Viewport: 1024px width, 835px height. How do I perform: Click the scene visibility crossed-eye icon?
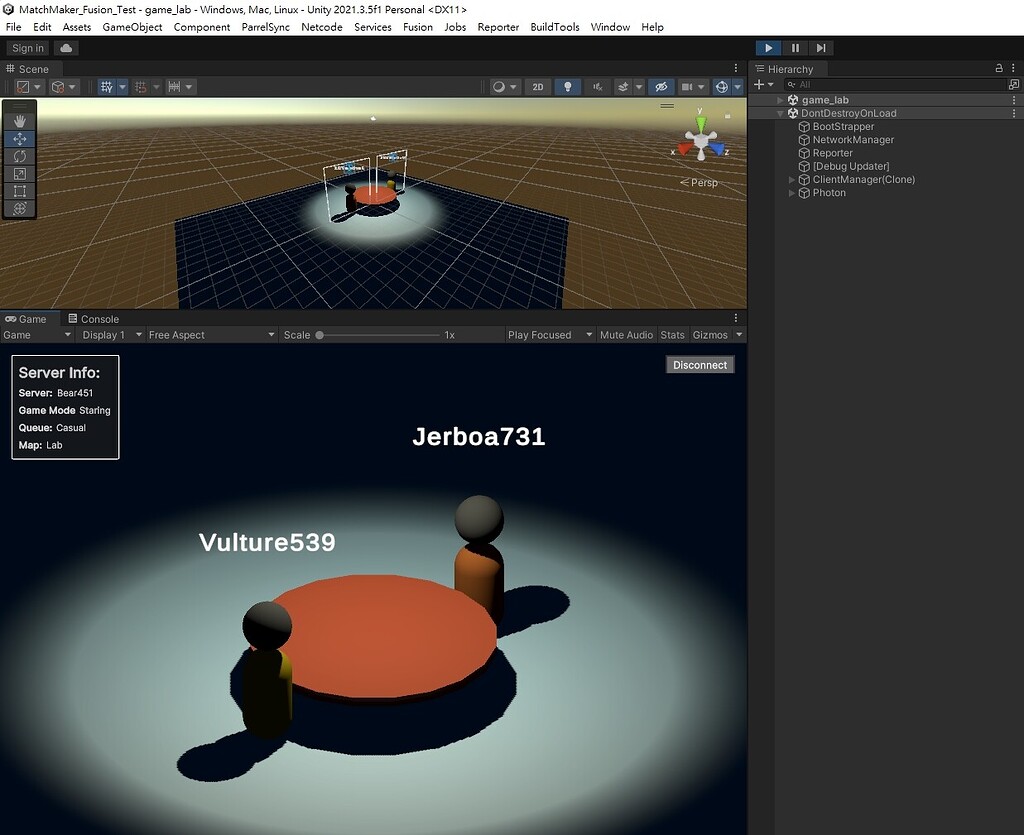(x=662, y=86)
